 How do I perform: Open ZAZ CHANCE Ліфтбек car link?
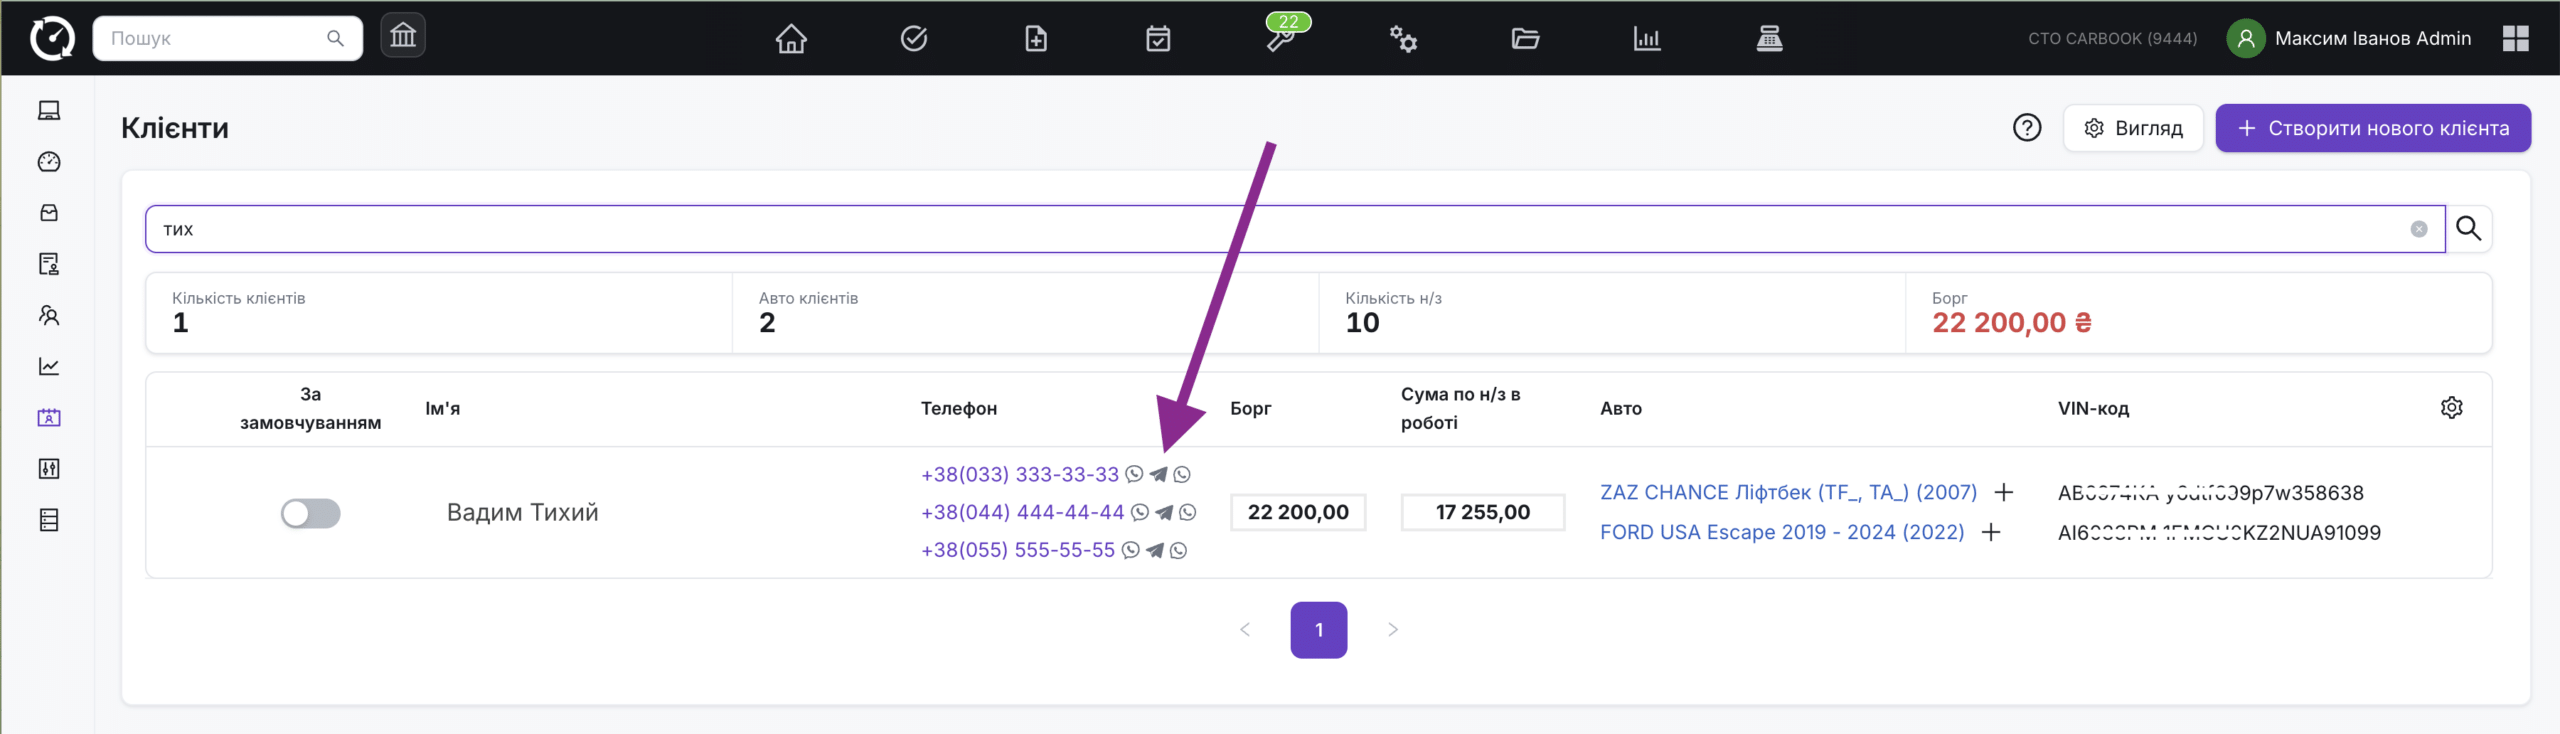(1788, 492)
